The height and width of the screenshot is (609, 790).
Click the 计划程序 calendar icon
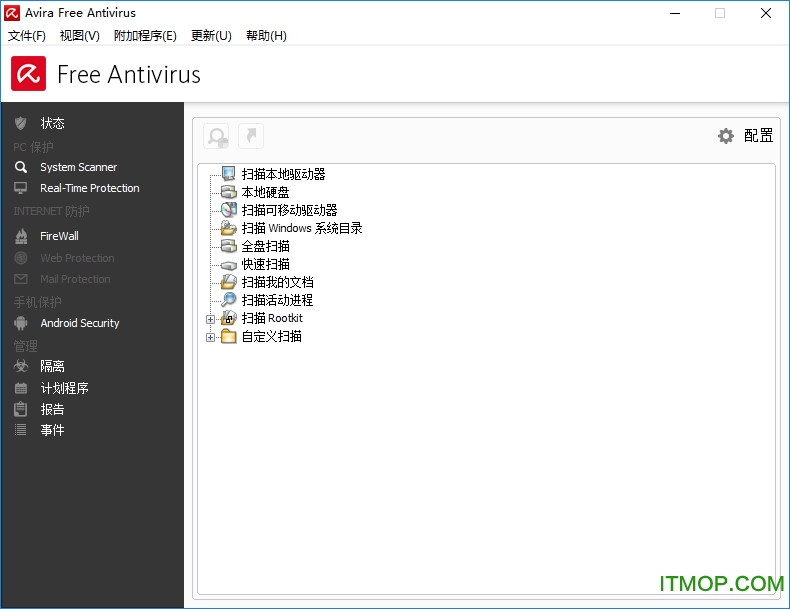pyautogui.click(x=21, y=388)
